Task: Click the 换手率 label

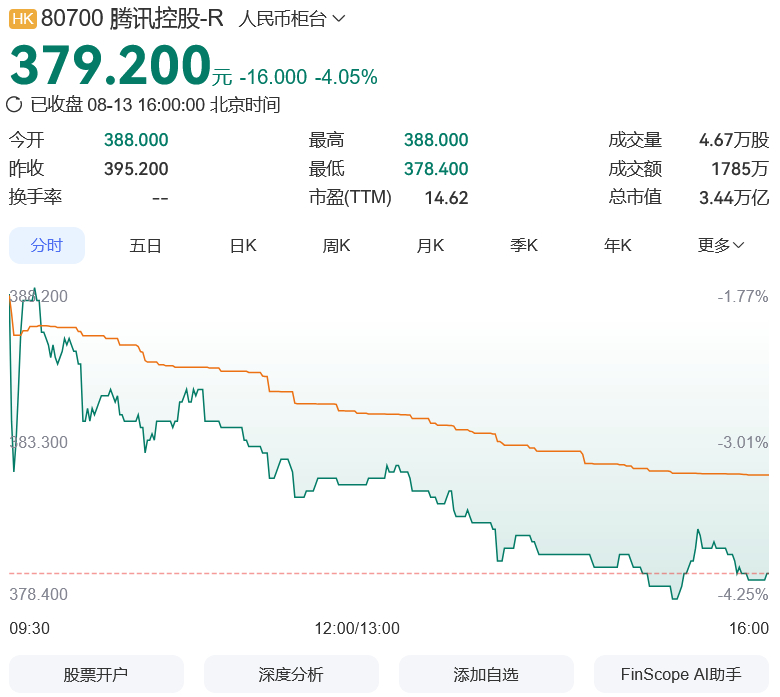Action: pyautogui.click(x=35, y=197)
